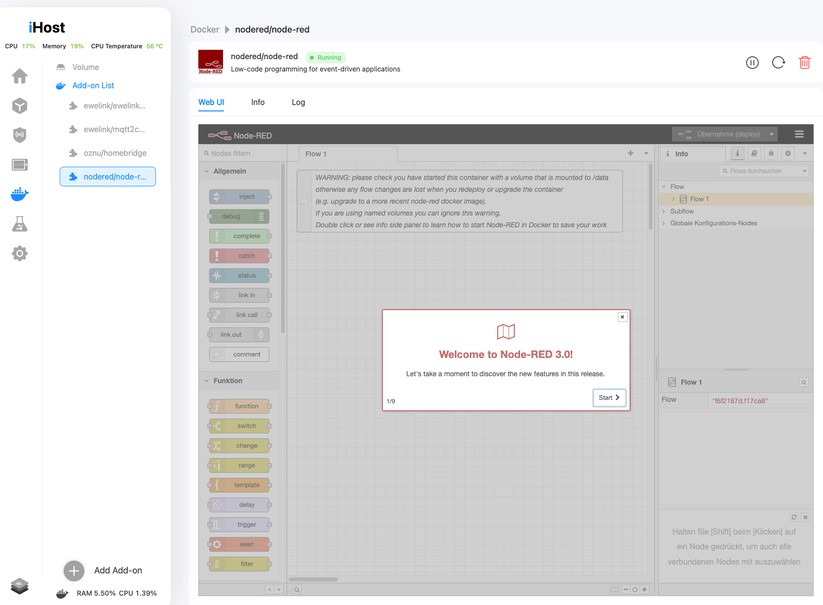Open the deploy options dropdown arrow
The width and height of the screenshot is (823, 605).
(x=771, y=134)
